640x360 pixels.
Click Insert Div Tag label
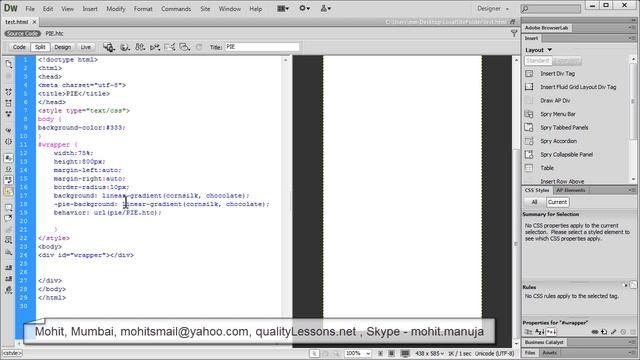pos(558,73)
